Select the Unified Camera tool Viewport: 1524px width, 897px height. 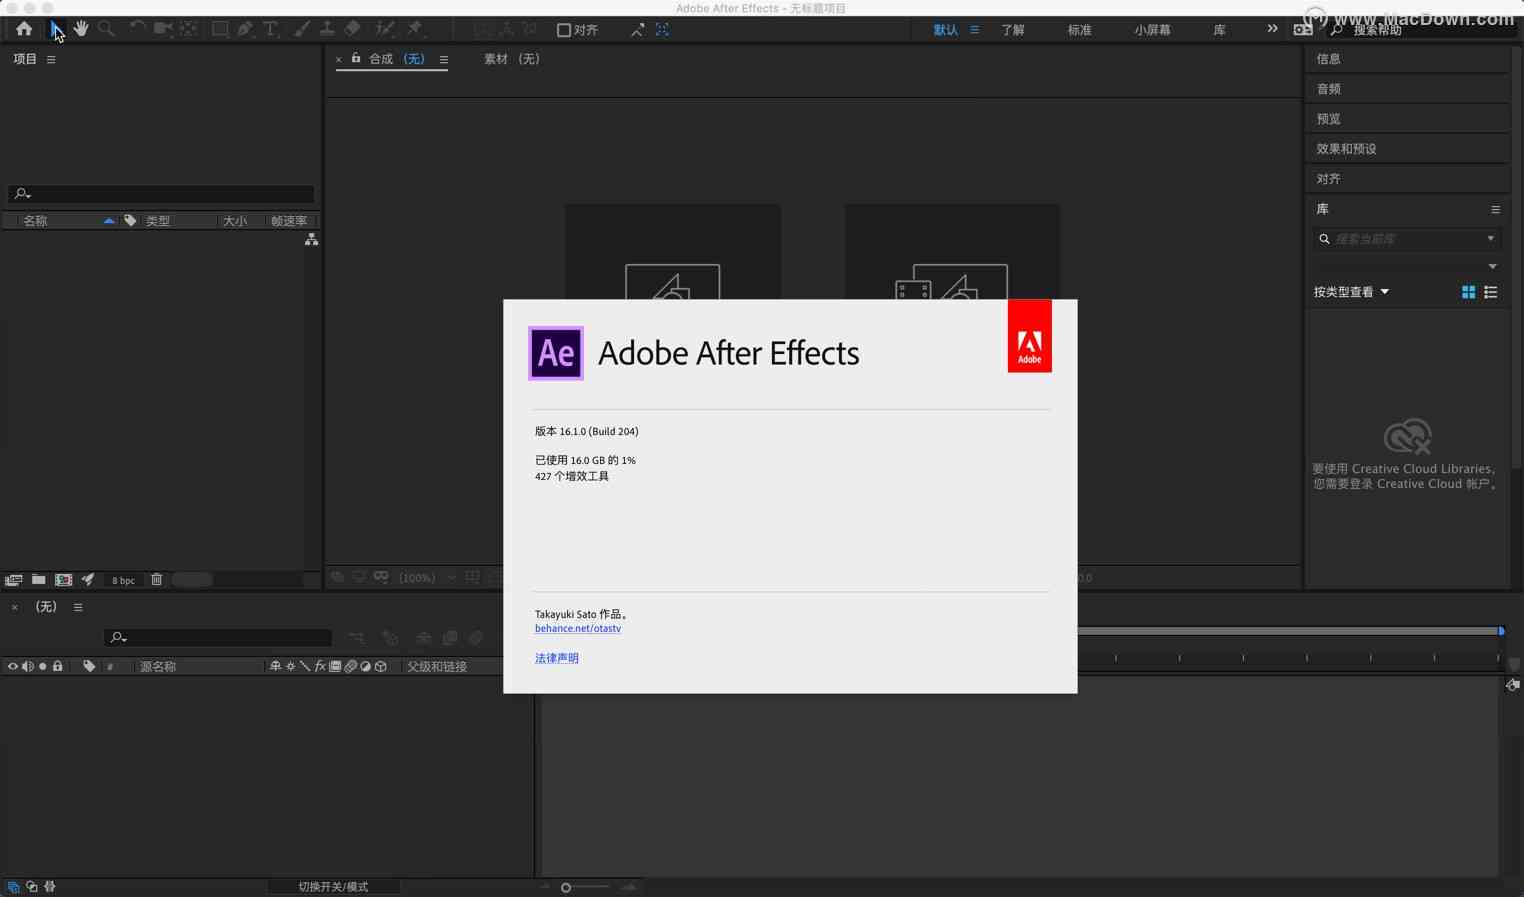tap(162, 29)
